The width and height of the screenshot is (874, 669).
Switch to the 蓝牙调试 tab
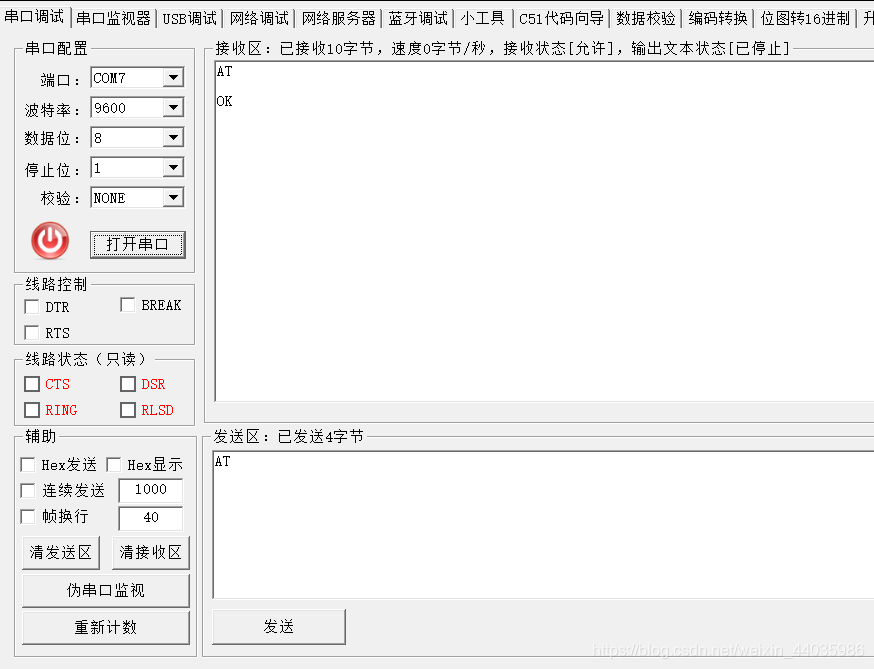click(x=418, y=18)
